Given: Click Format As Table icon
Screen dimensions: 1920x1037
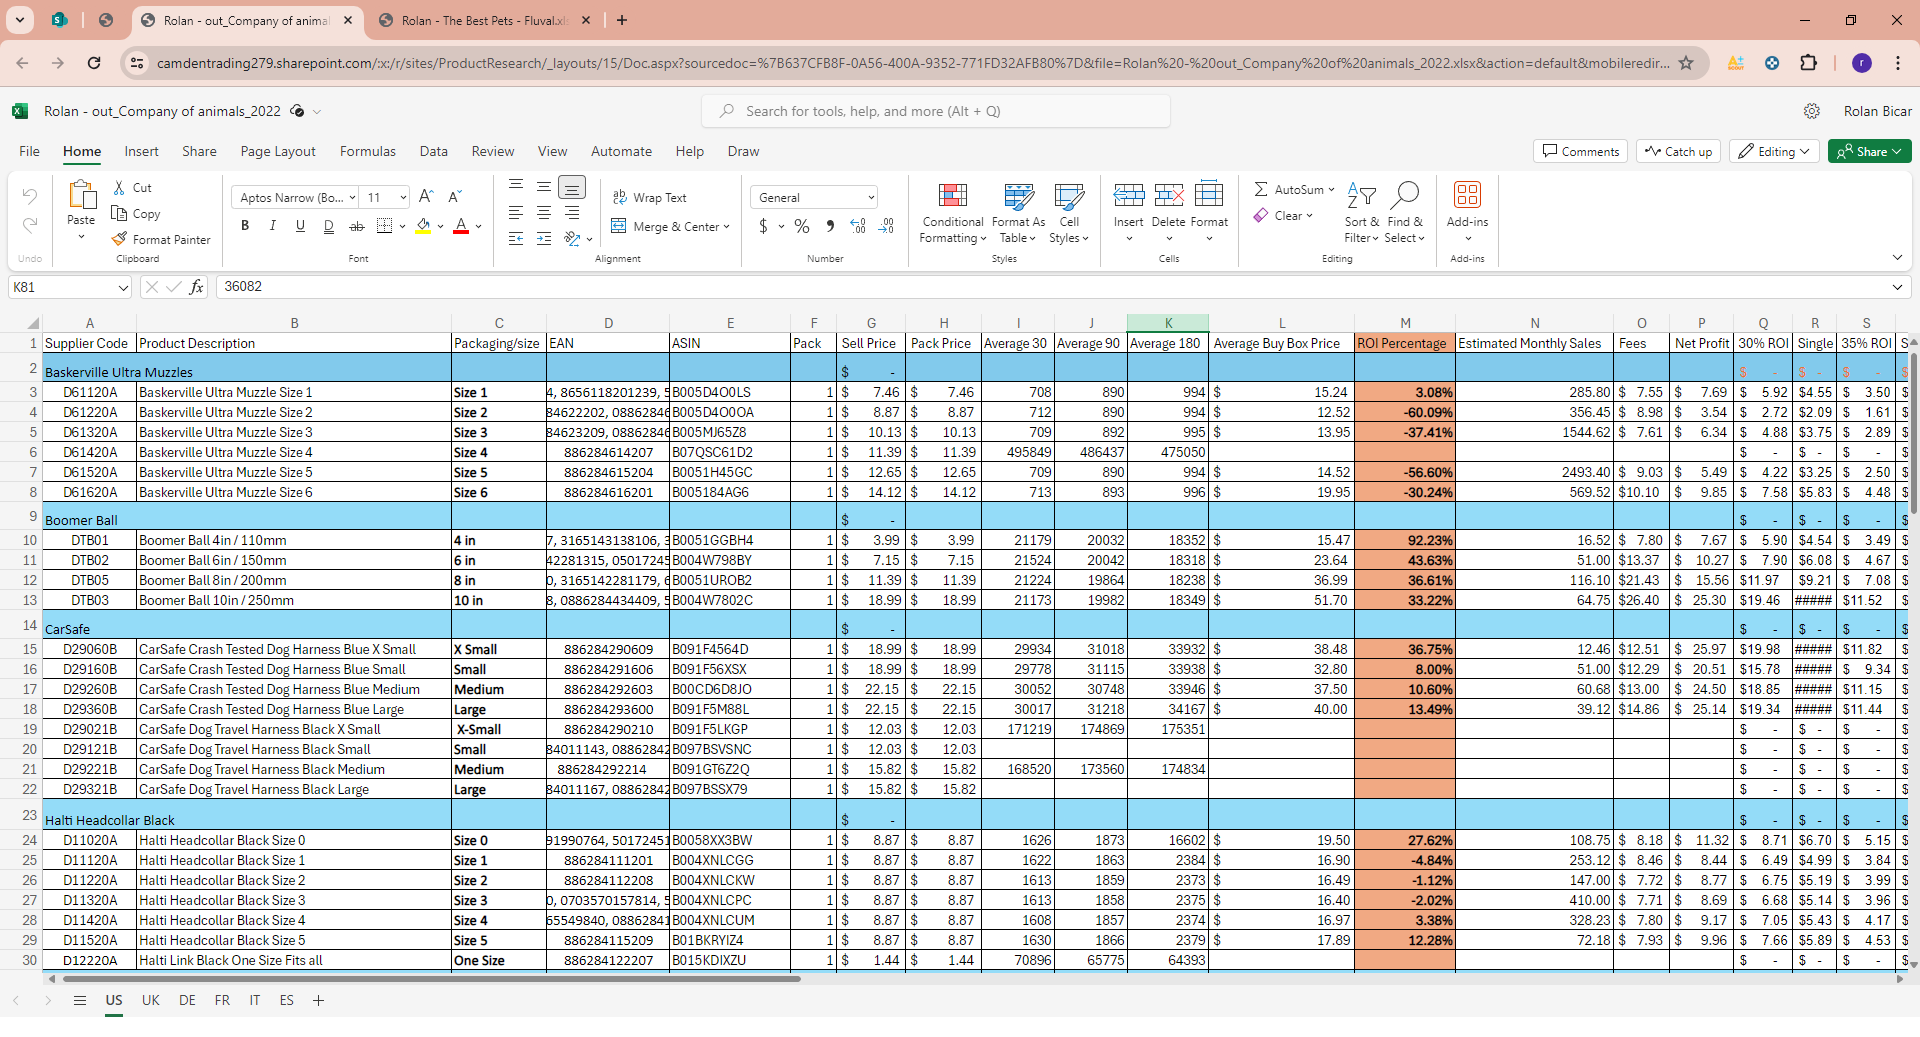Looking at the screenshot, I should [1019, 195].
